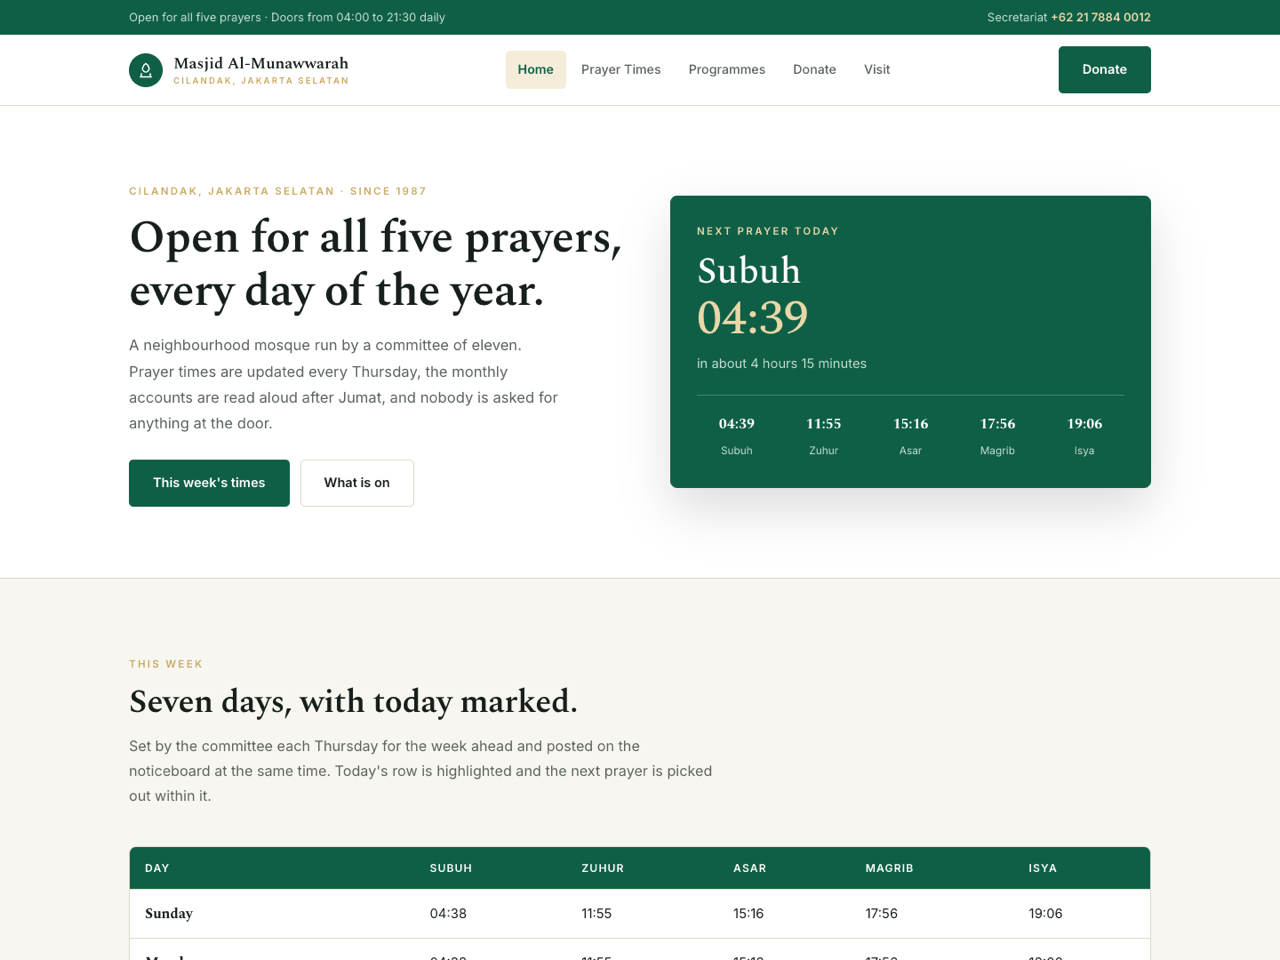Select the 04:39 Subuh time tile
Viewport: 1280px width, 960px height.
click(x=737, y=436)
